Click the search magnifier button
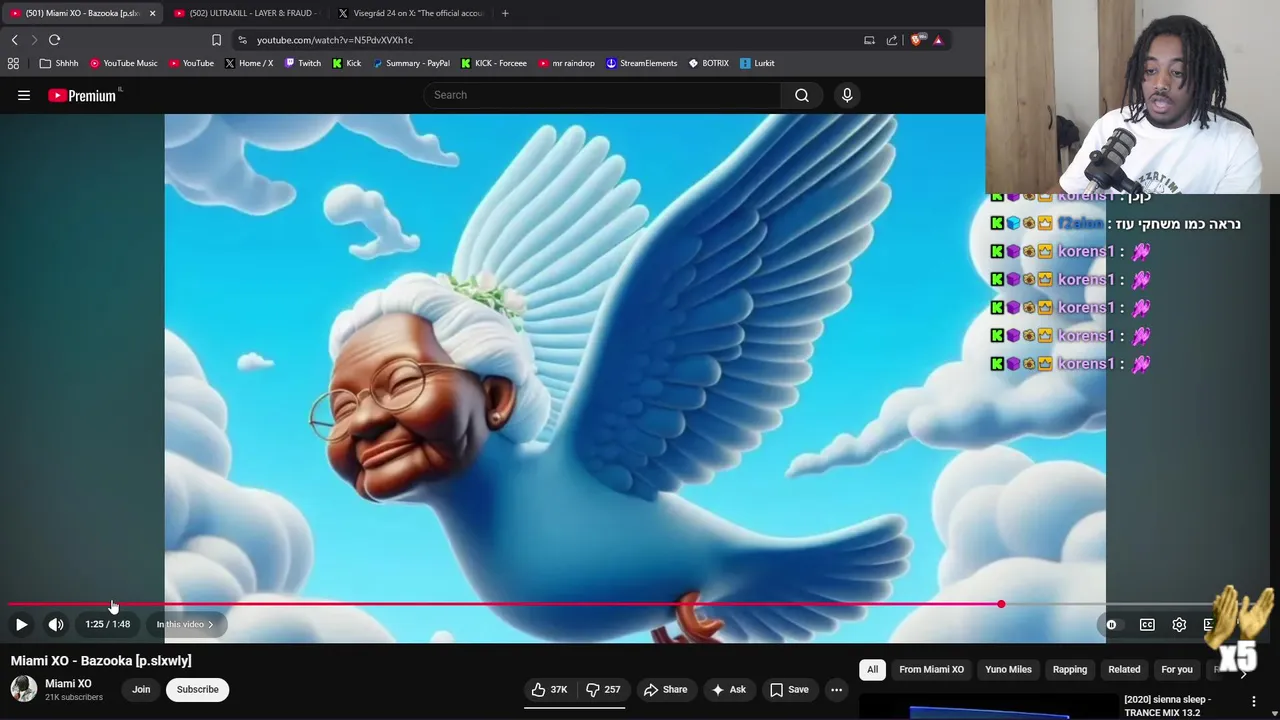Viewport: 1280px width, 720px height. coord(801,95)
